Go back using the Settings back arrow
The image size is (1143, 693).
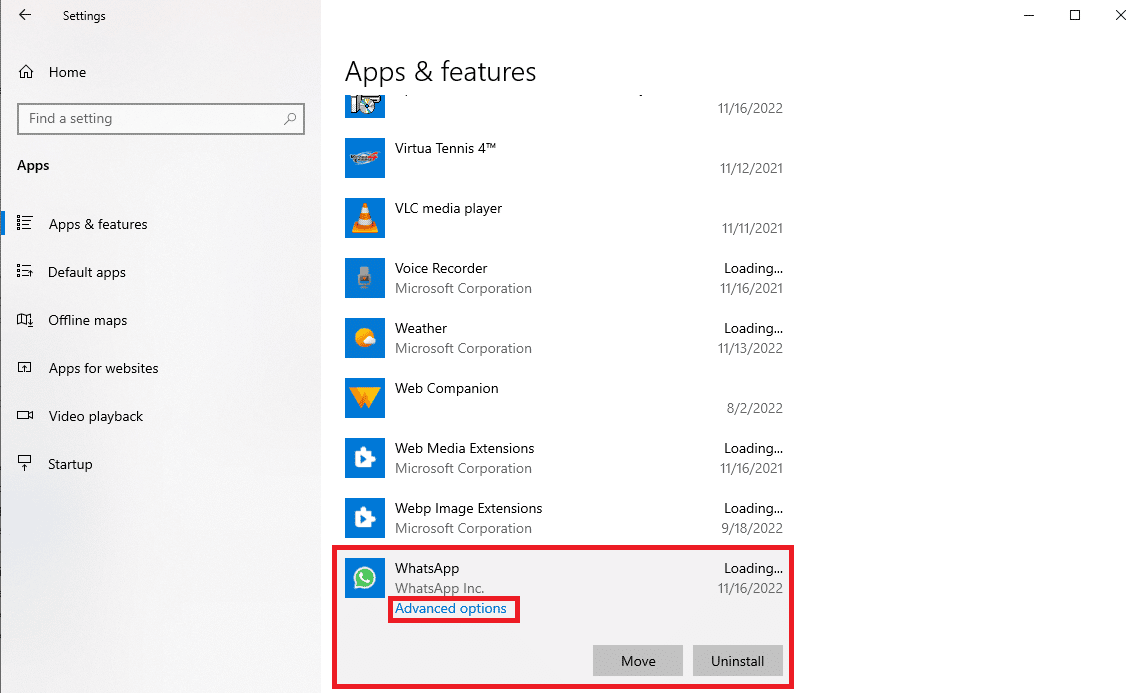point(25,15)
